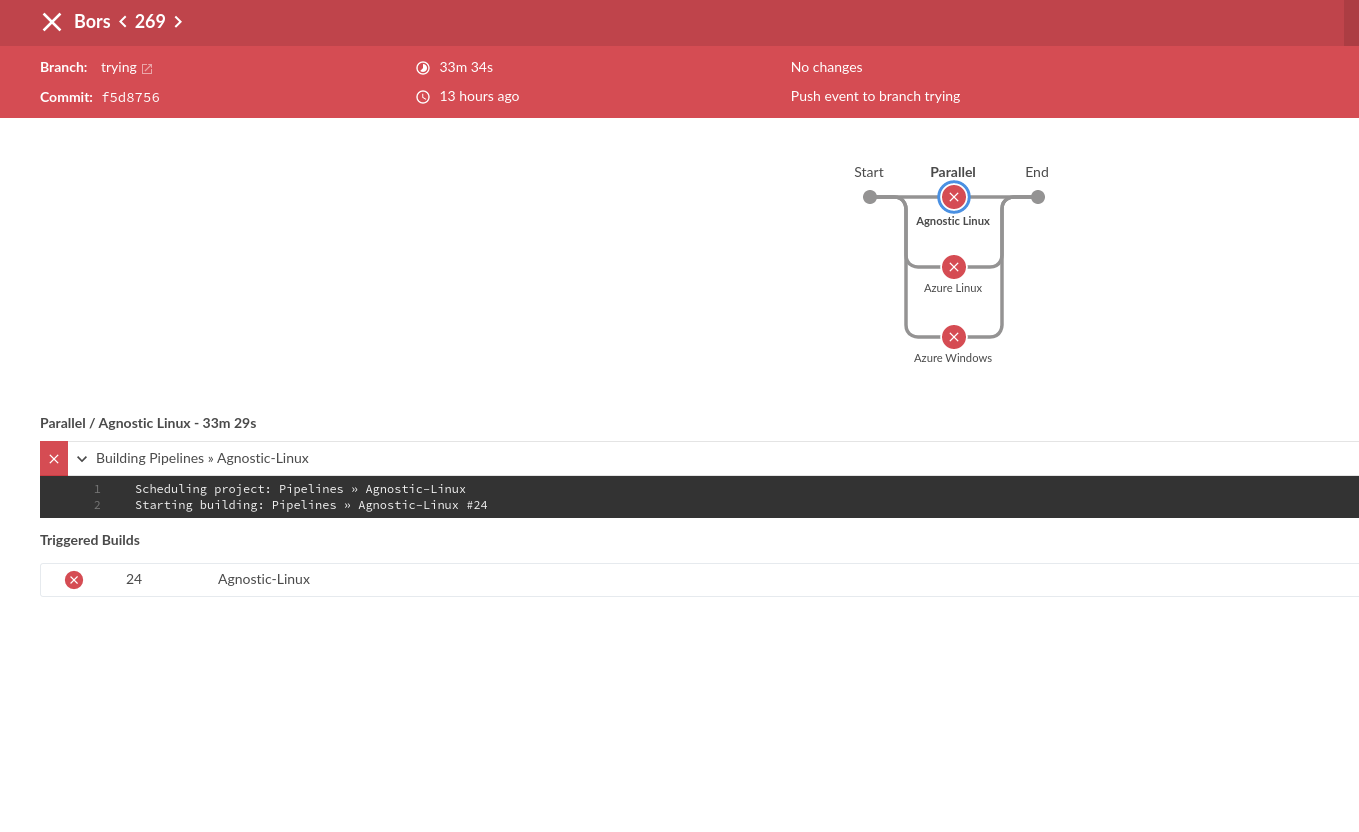Go to the next build with the right chevron
Image resolution: width=1359 pixels, height=832 pixels.
(178, 22)
